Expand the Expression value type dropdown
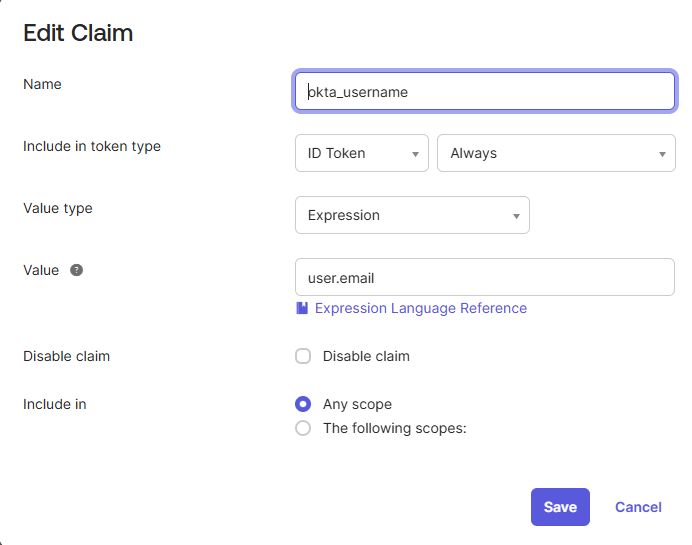The height and width of the screenshot is (545, 692). pyautogui.click(x=412, y=215)
